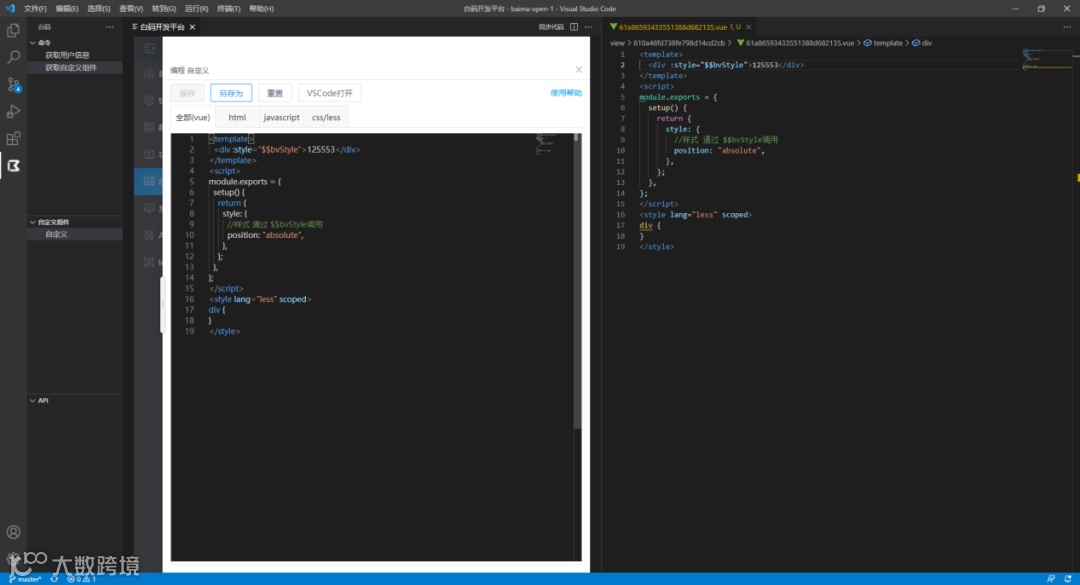Viewport: 1080px width, 585px height.
Task: Click the 另存为 button
Action: click(231, 93)
